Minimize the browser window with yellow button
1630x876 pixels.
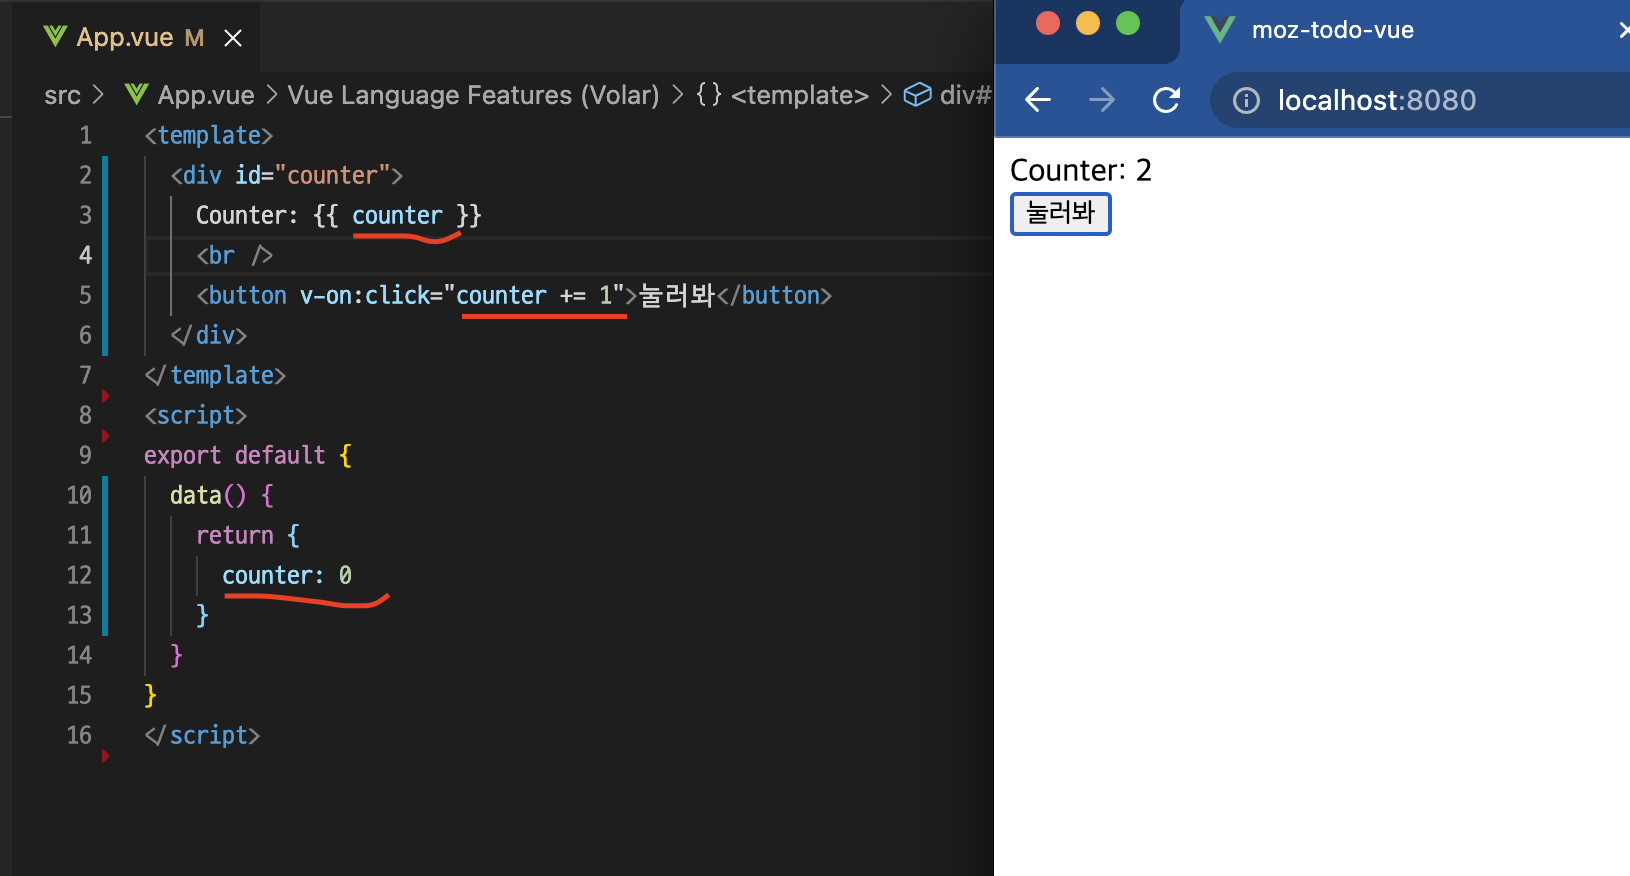pyautogui.click(x=1088, y=23)
